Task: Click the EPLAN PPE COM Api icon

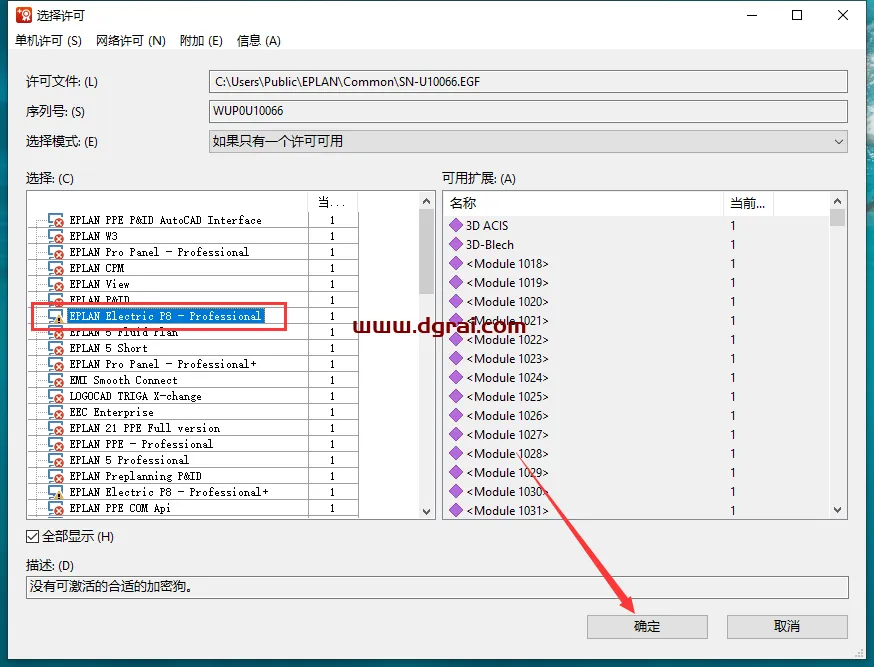Action: (x=56, y=508)
